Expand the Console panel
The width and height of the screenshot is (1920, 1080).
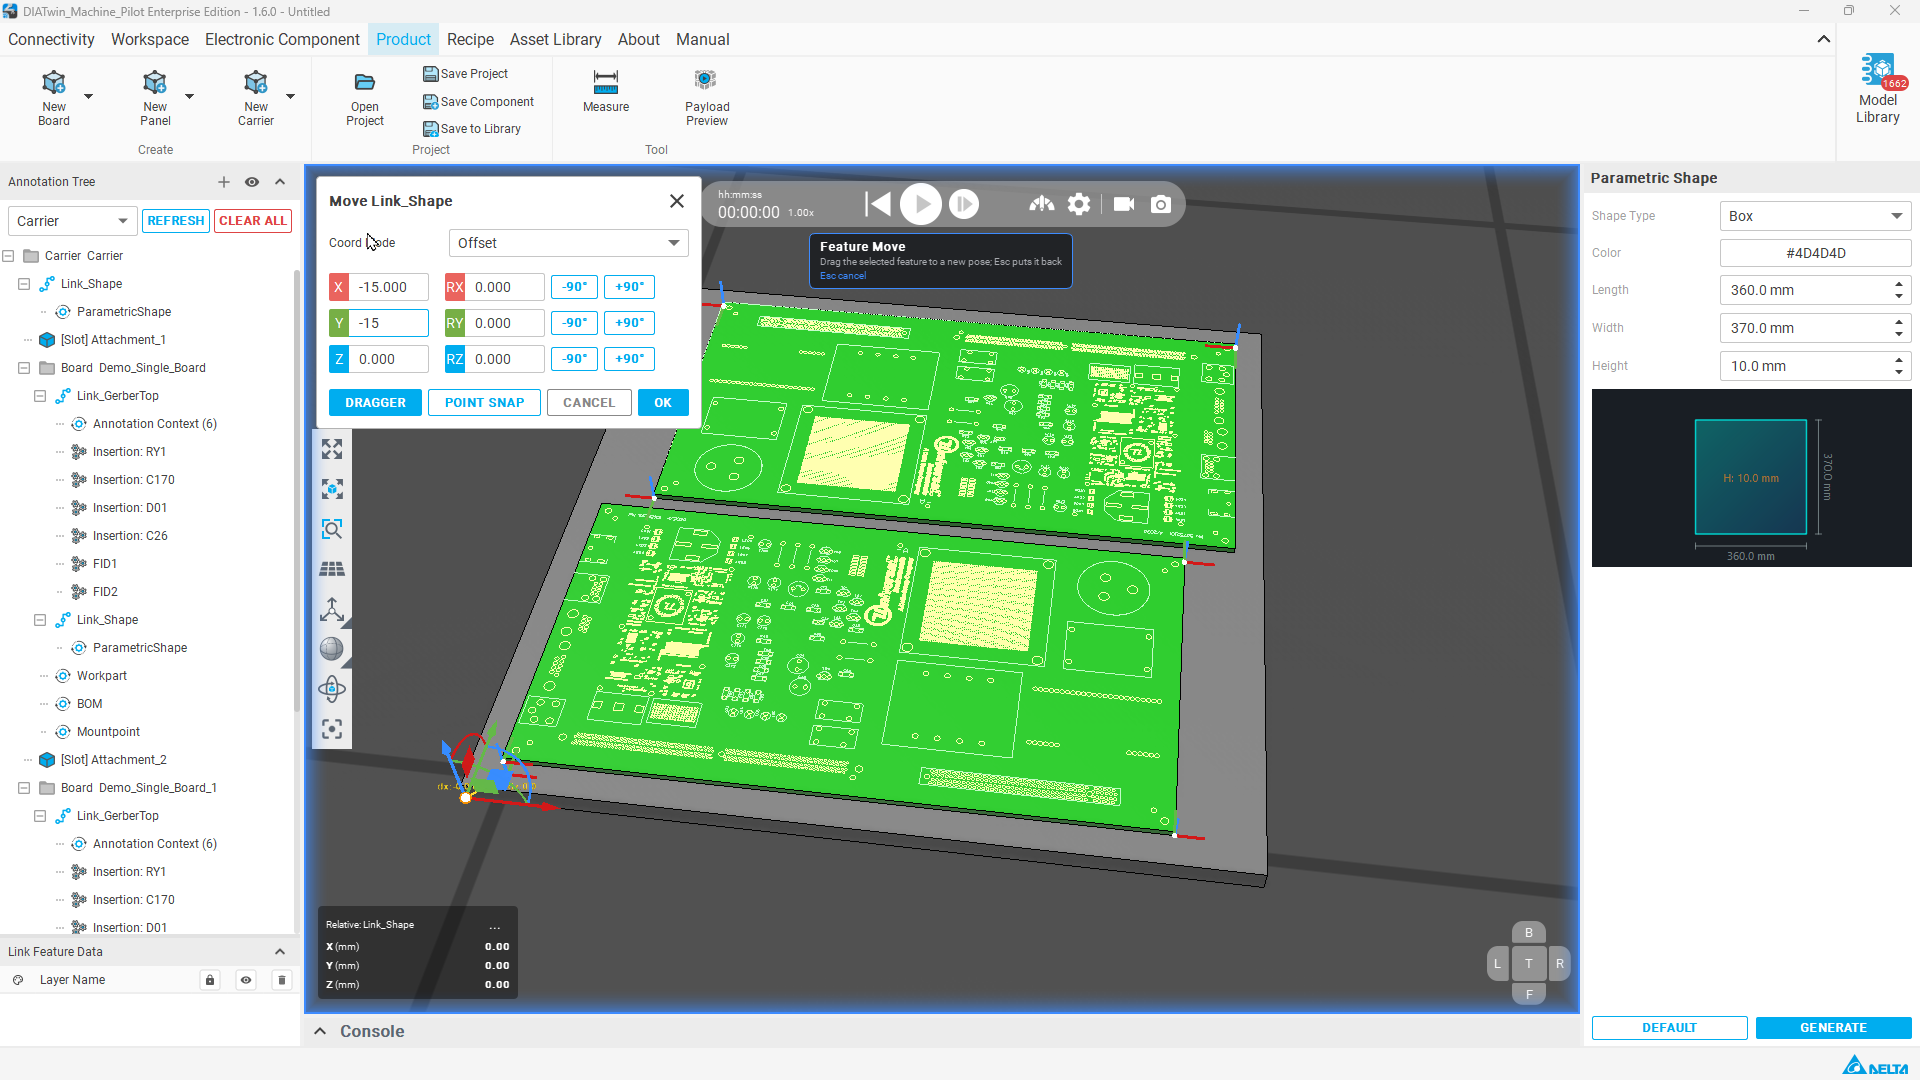(x=320, y=1031)
